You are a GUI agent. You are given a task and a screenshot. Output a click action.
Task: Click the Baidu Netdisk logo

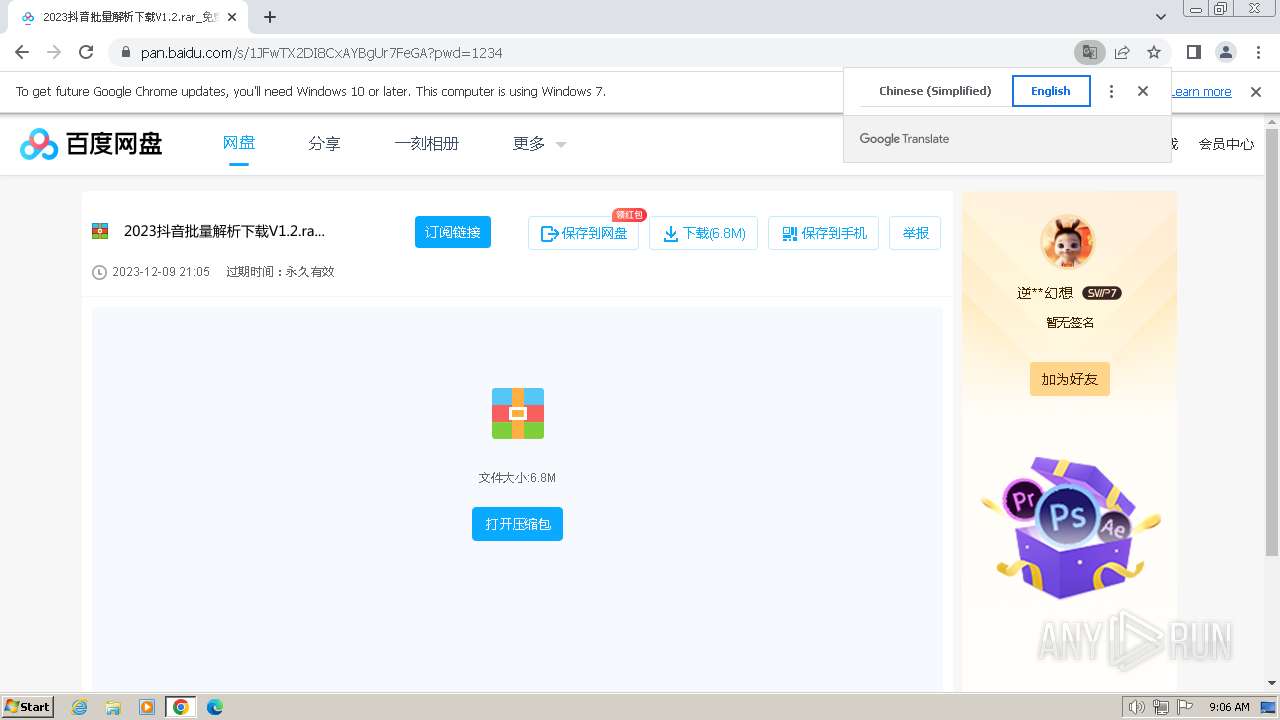[x=91, y=144]
